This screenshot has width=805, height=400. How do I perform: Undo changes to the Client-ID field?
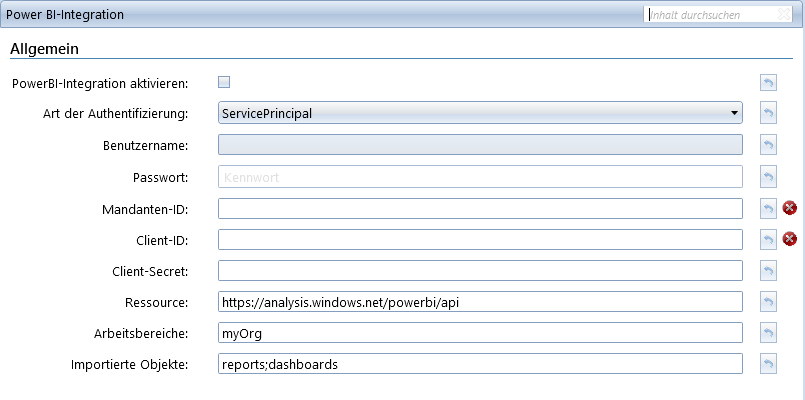coord(768,239)
